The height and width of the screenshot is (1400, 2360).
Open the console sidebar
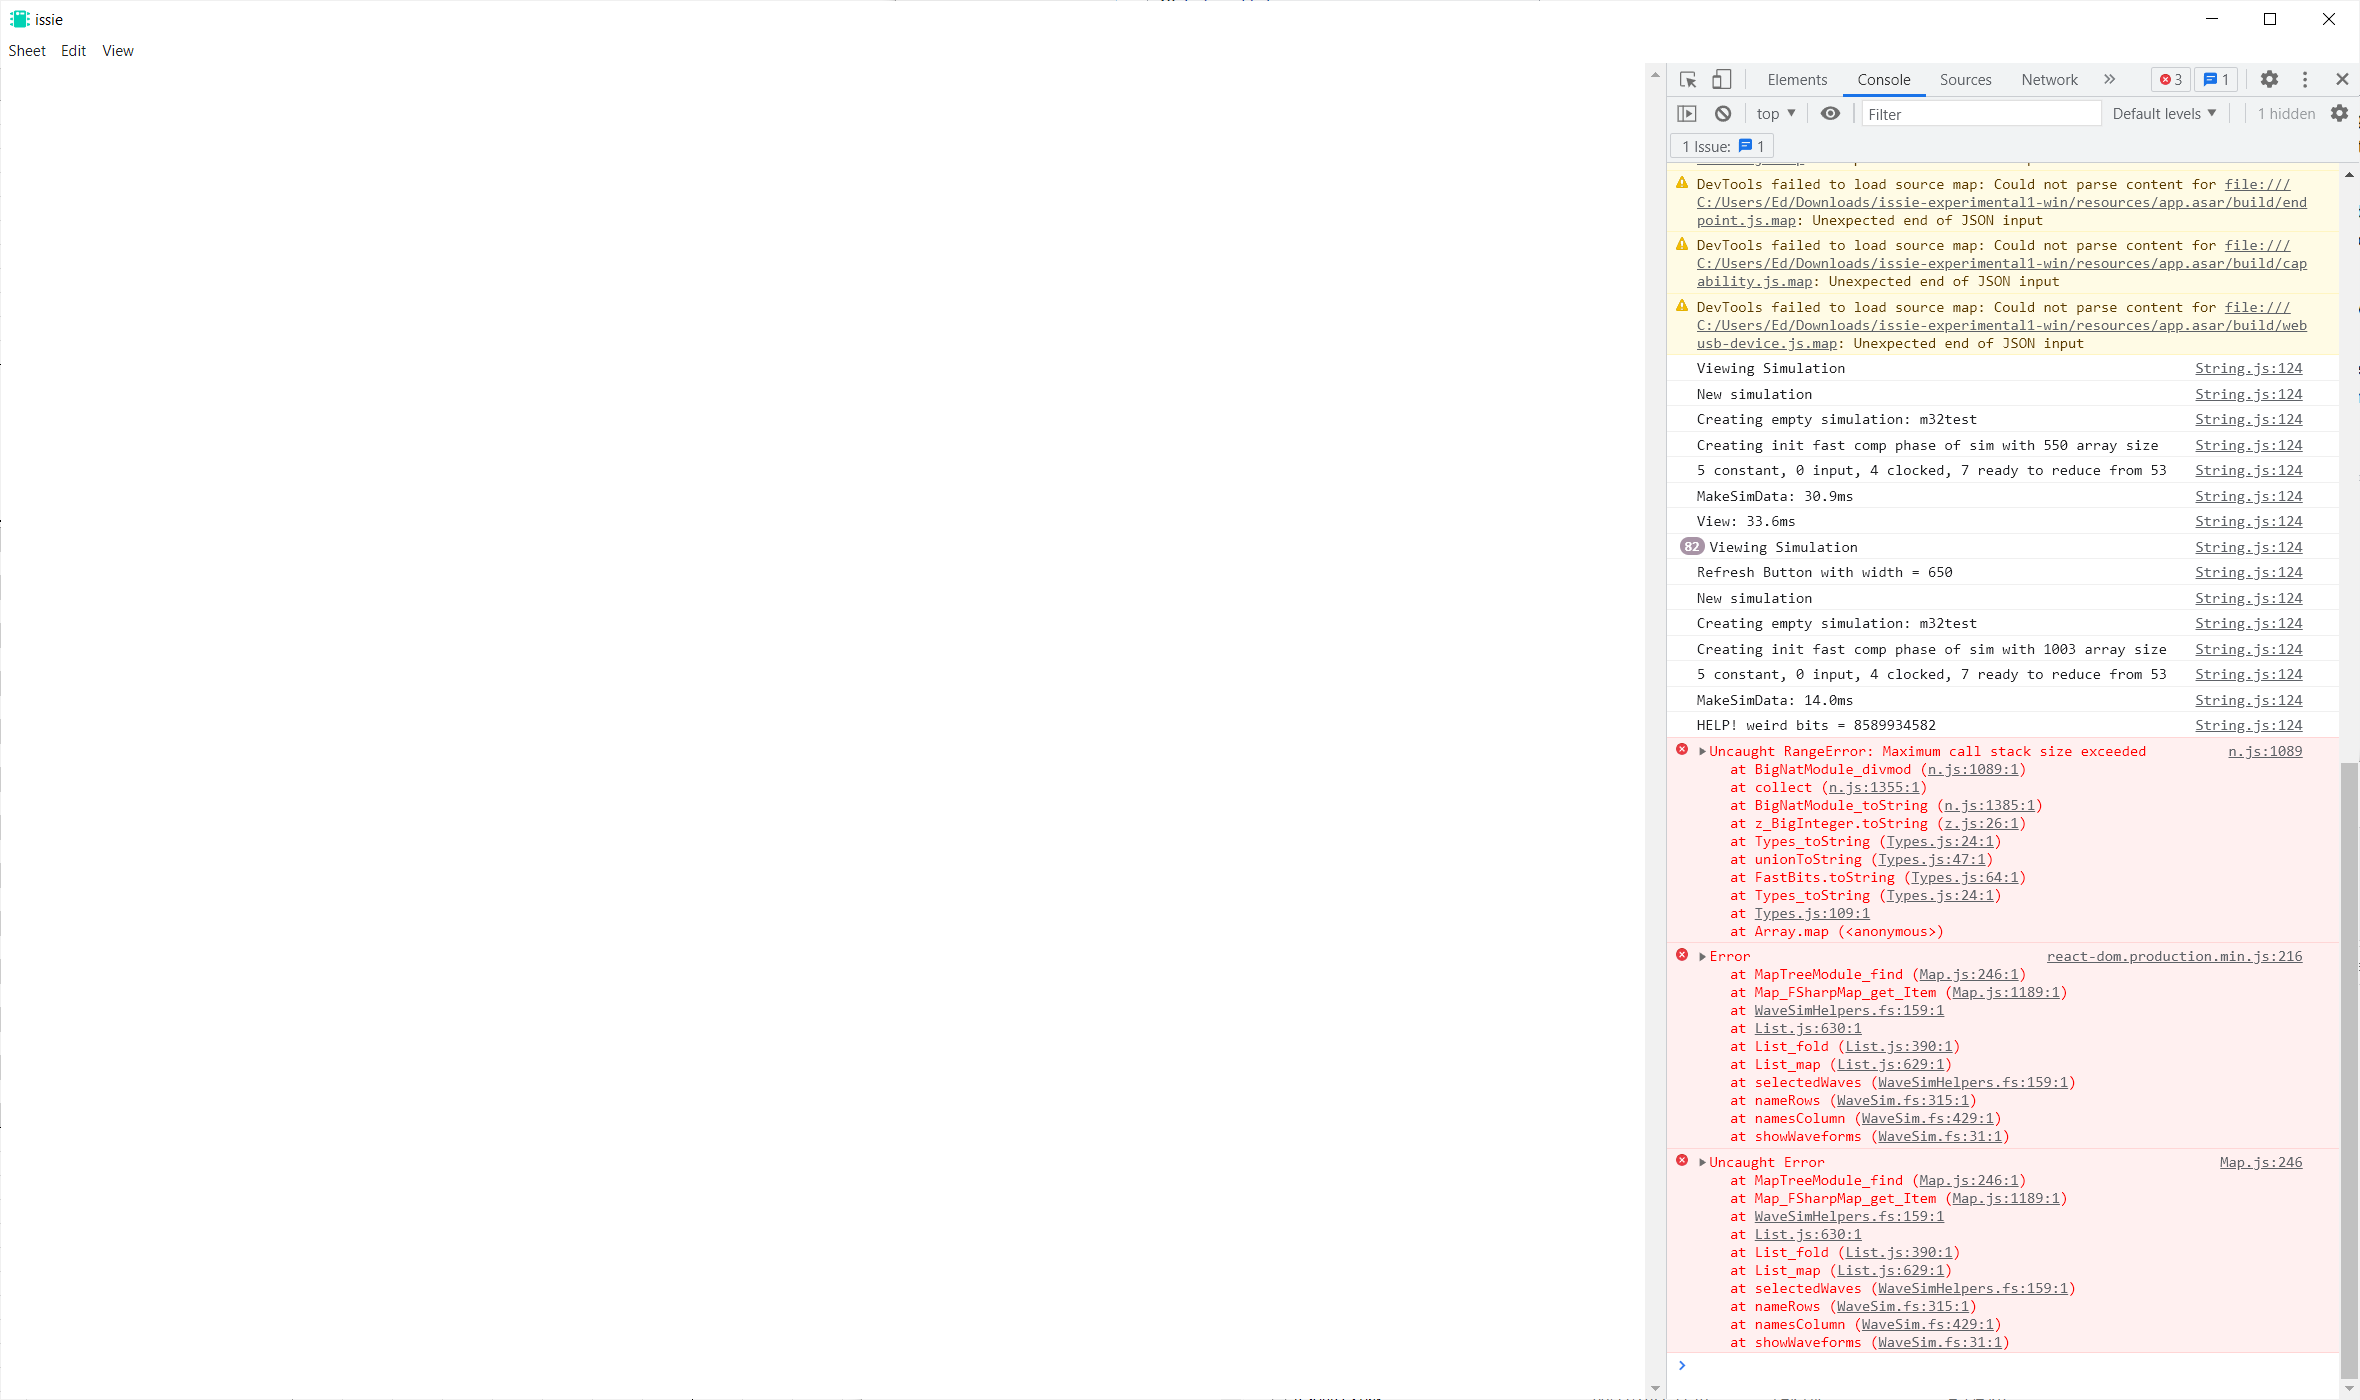coord(1687,113)
